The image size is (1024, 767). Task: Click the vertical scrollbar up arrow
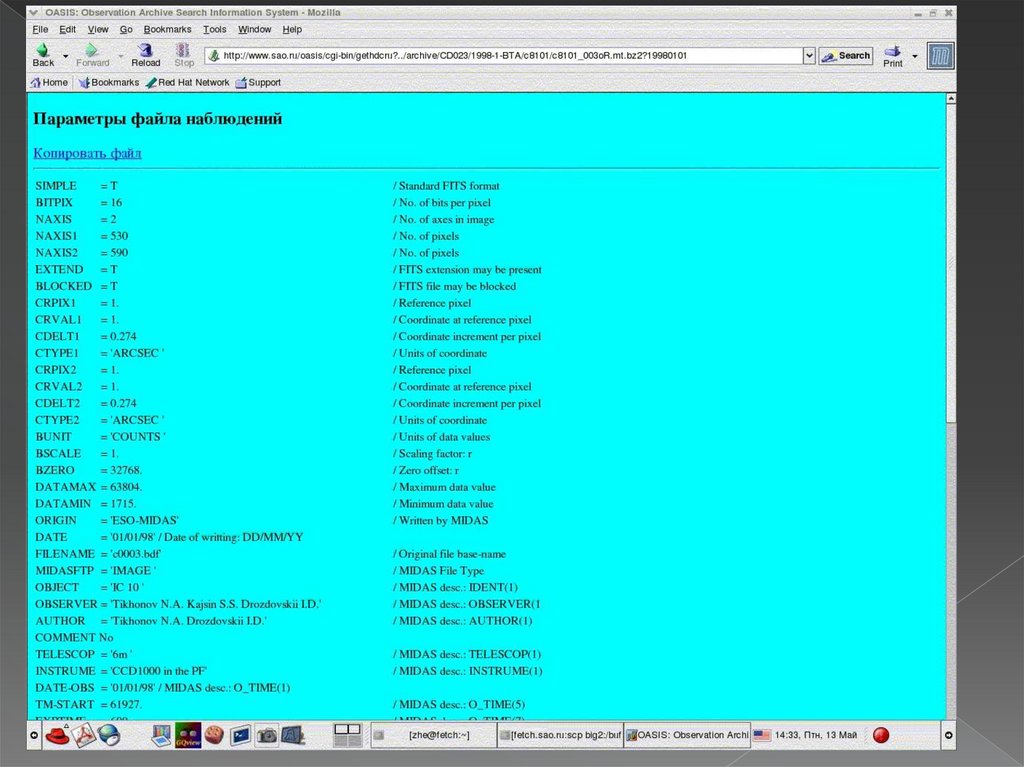click(x=951, y=99)
